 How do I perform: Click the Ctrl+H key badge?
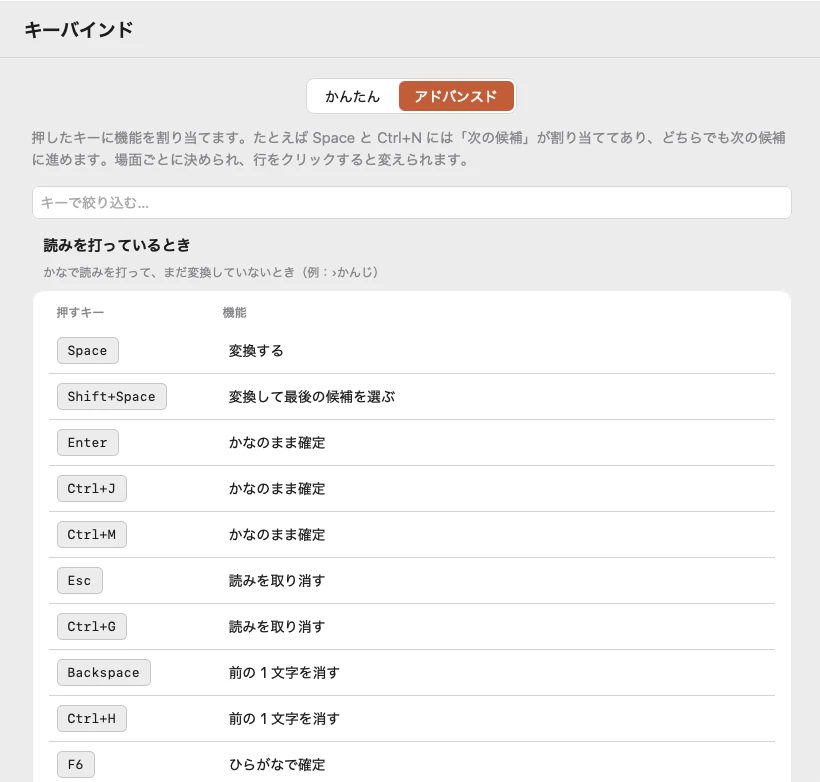(x=92, y=719)
